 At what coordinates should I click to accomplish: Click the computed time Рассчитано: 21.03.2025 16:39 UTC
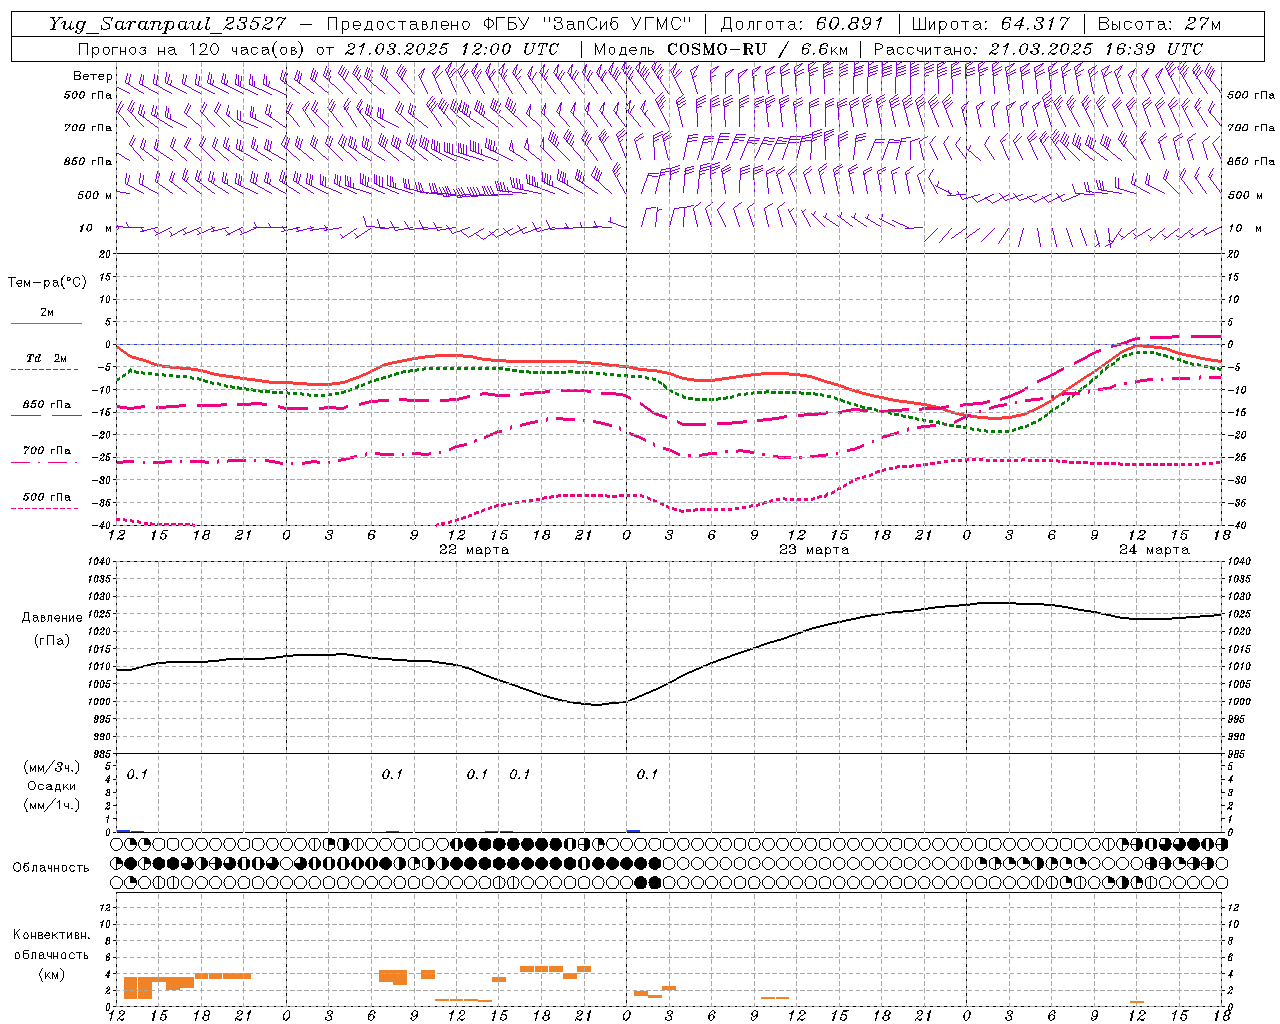1038,49
